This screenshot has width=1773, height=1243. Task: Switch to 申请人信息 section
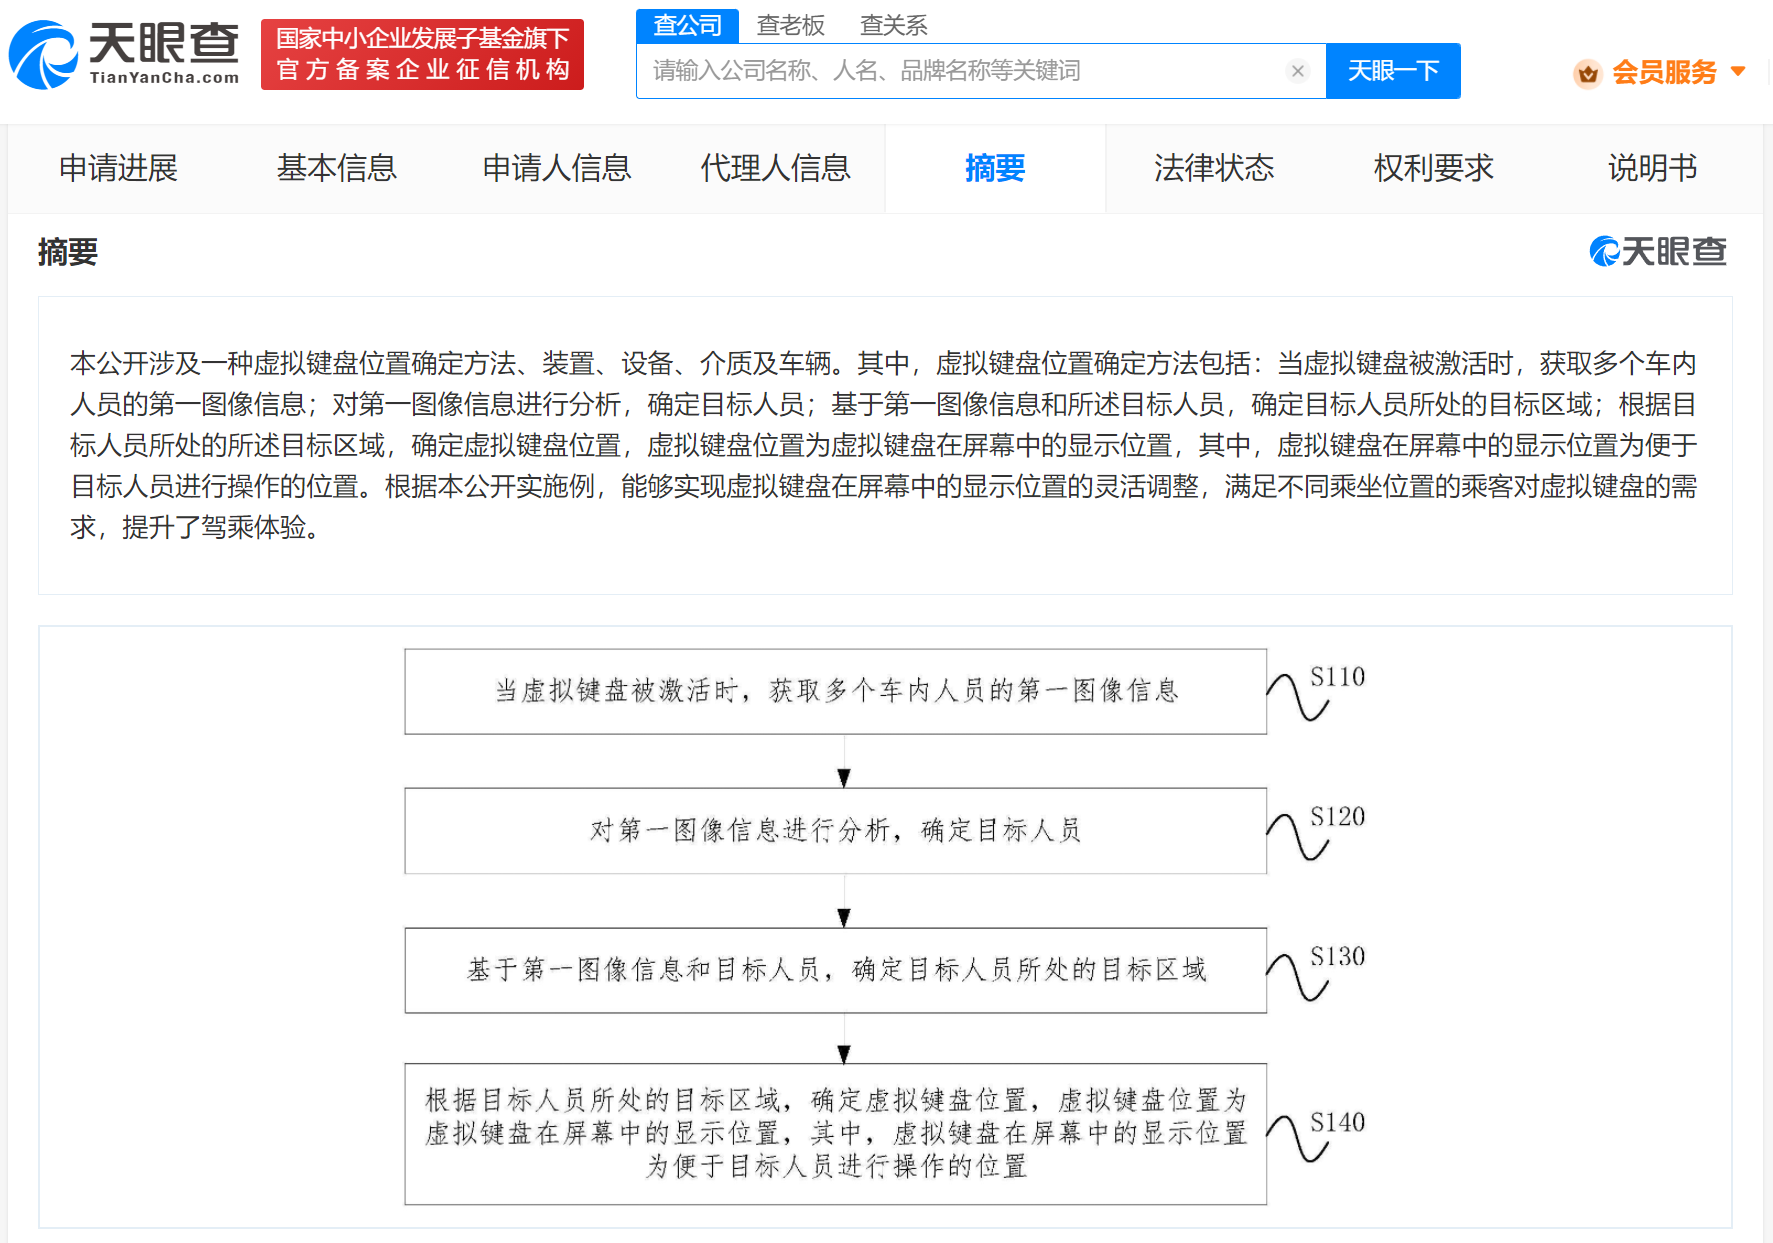coord(557,168)
